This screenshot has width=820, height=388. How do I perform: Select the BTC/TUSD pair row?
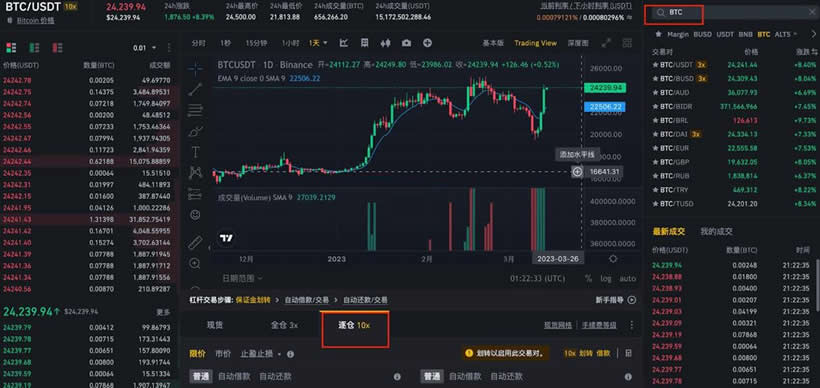coord(735,203)
